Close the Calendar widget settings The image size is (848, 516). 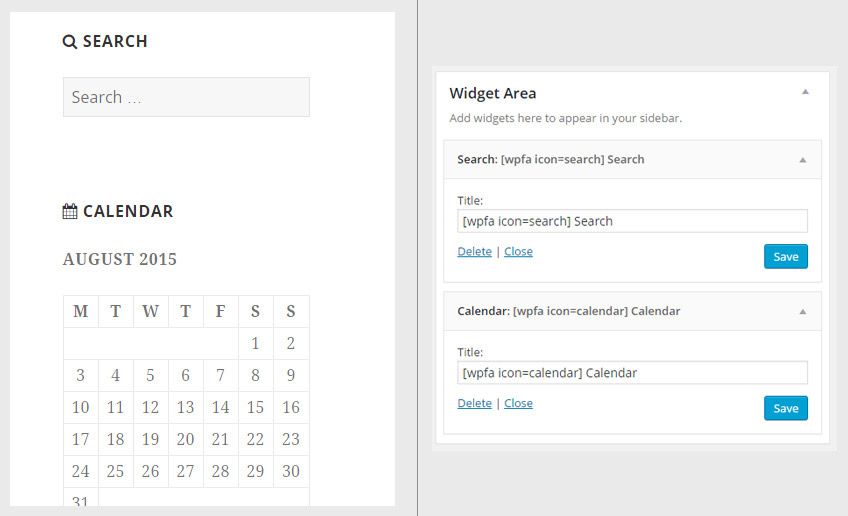point(518,404)
